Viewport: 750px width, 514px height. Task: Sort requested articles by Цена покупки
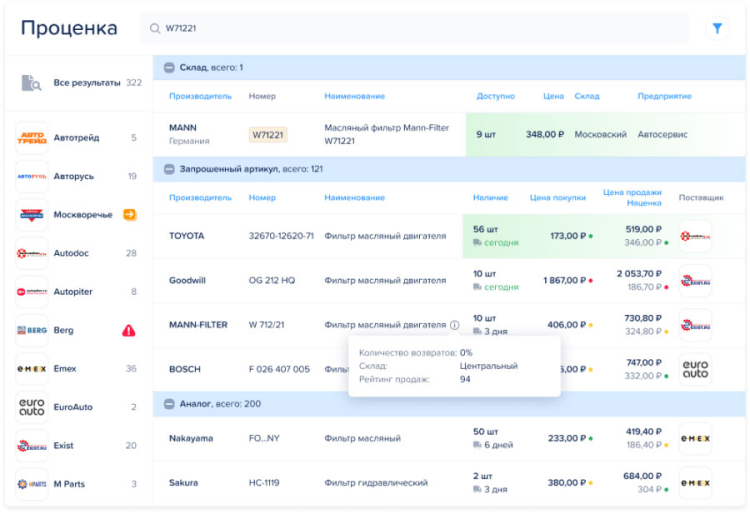558,197
